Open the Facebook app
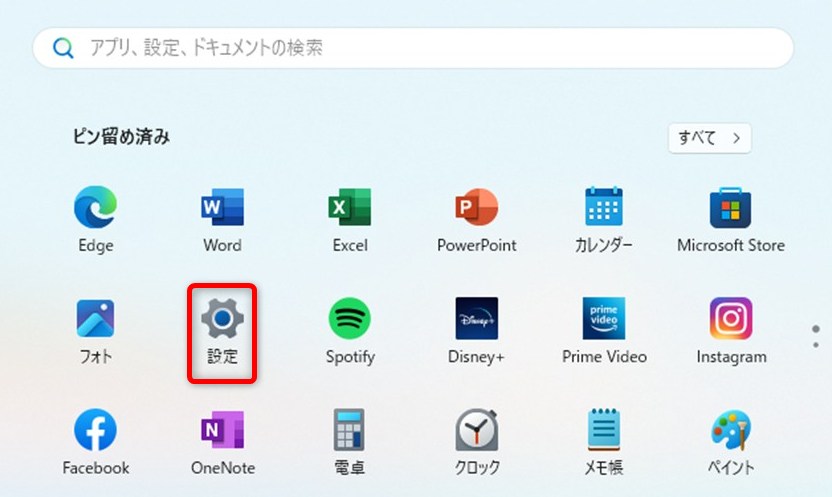The image size is (832, 497). (x=96, y=442)
